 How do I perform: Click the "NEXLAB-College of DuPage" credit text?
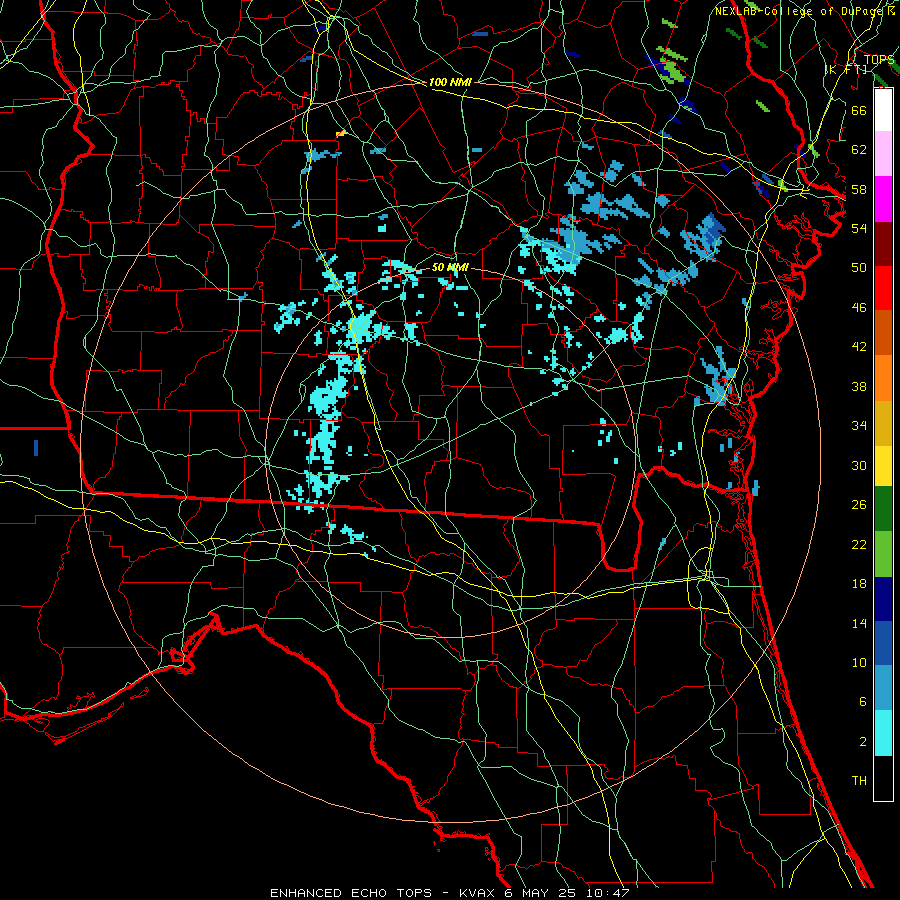point(800,11)
